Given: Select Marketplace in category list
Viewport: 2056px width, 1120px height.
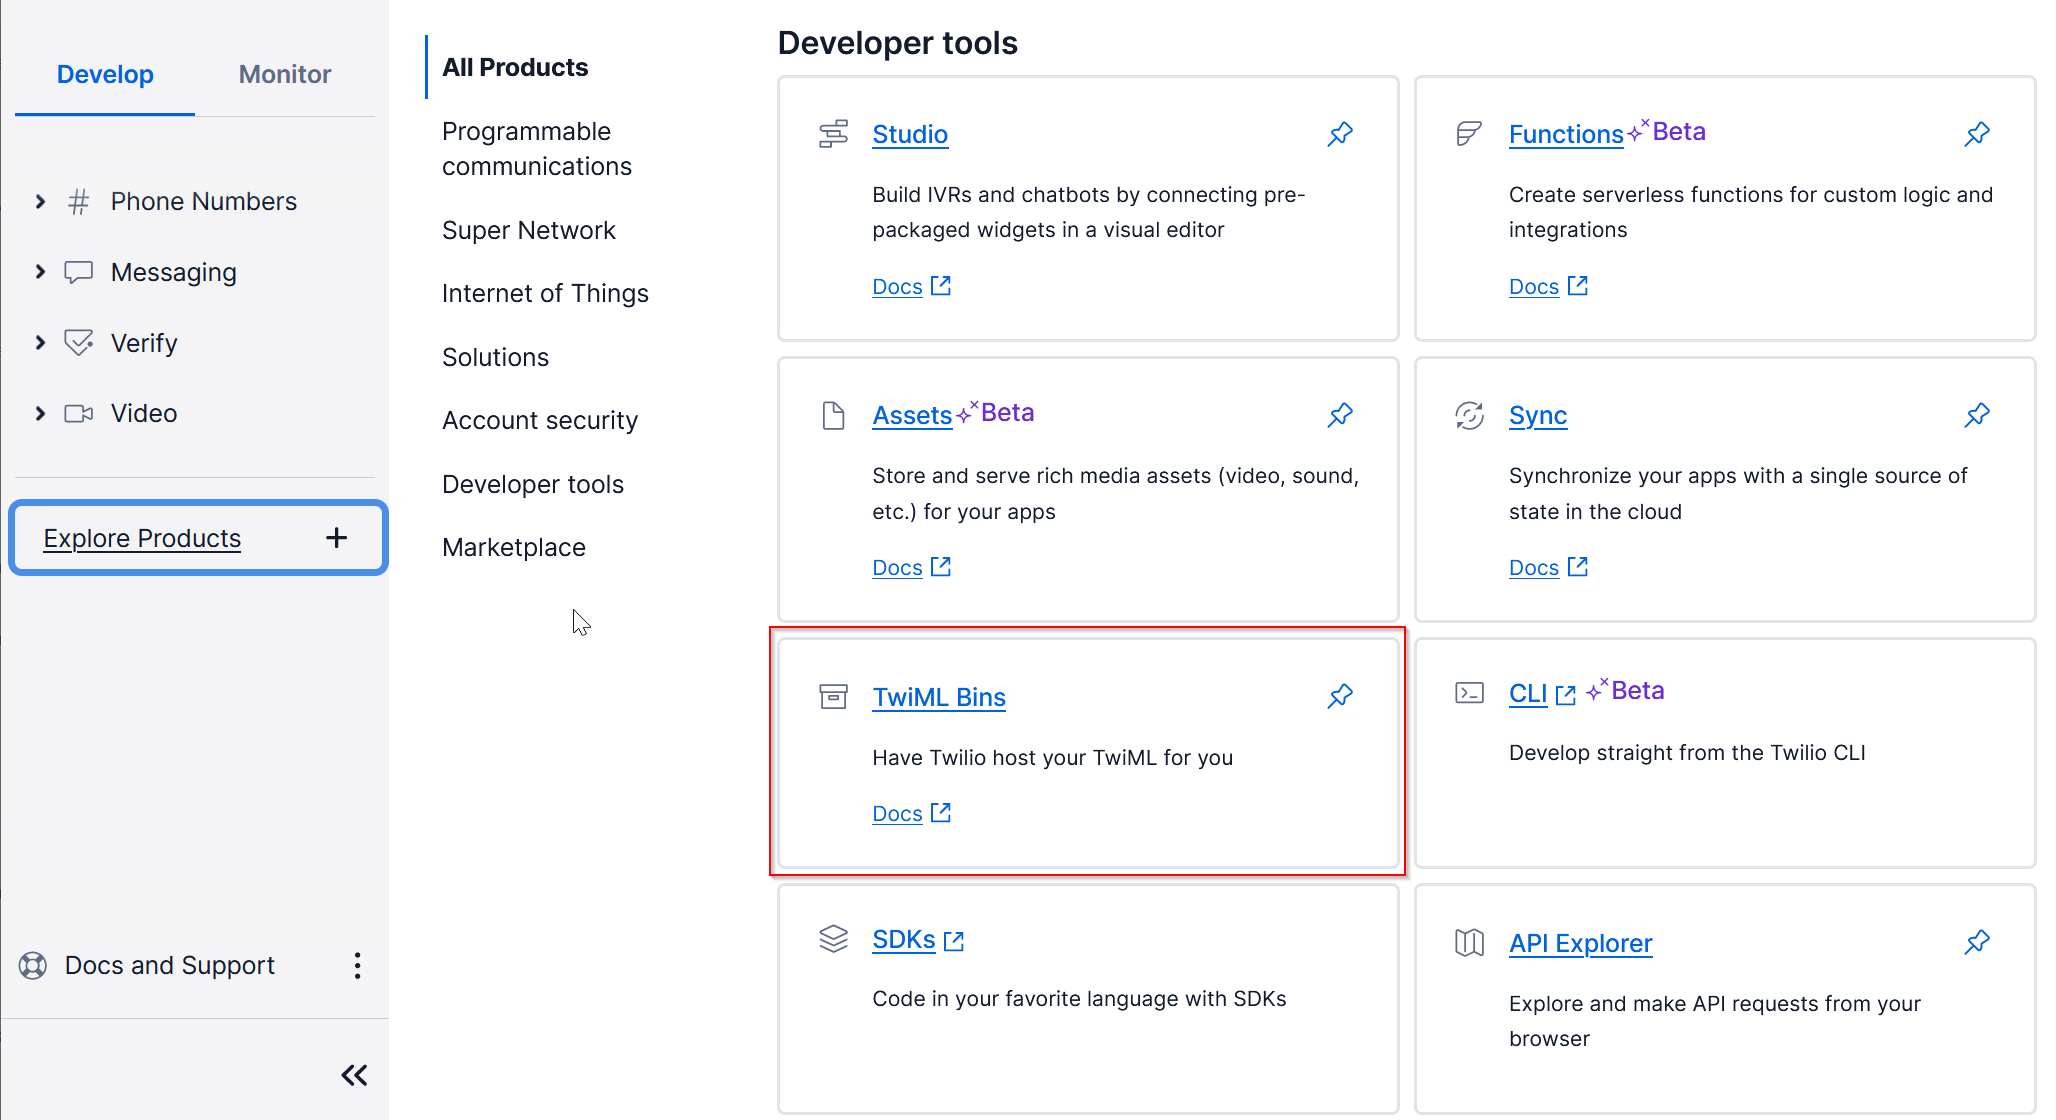Looking at the screenshot, I should point(513,547).
